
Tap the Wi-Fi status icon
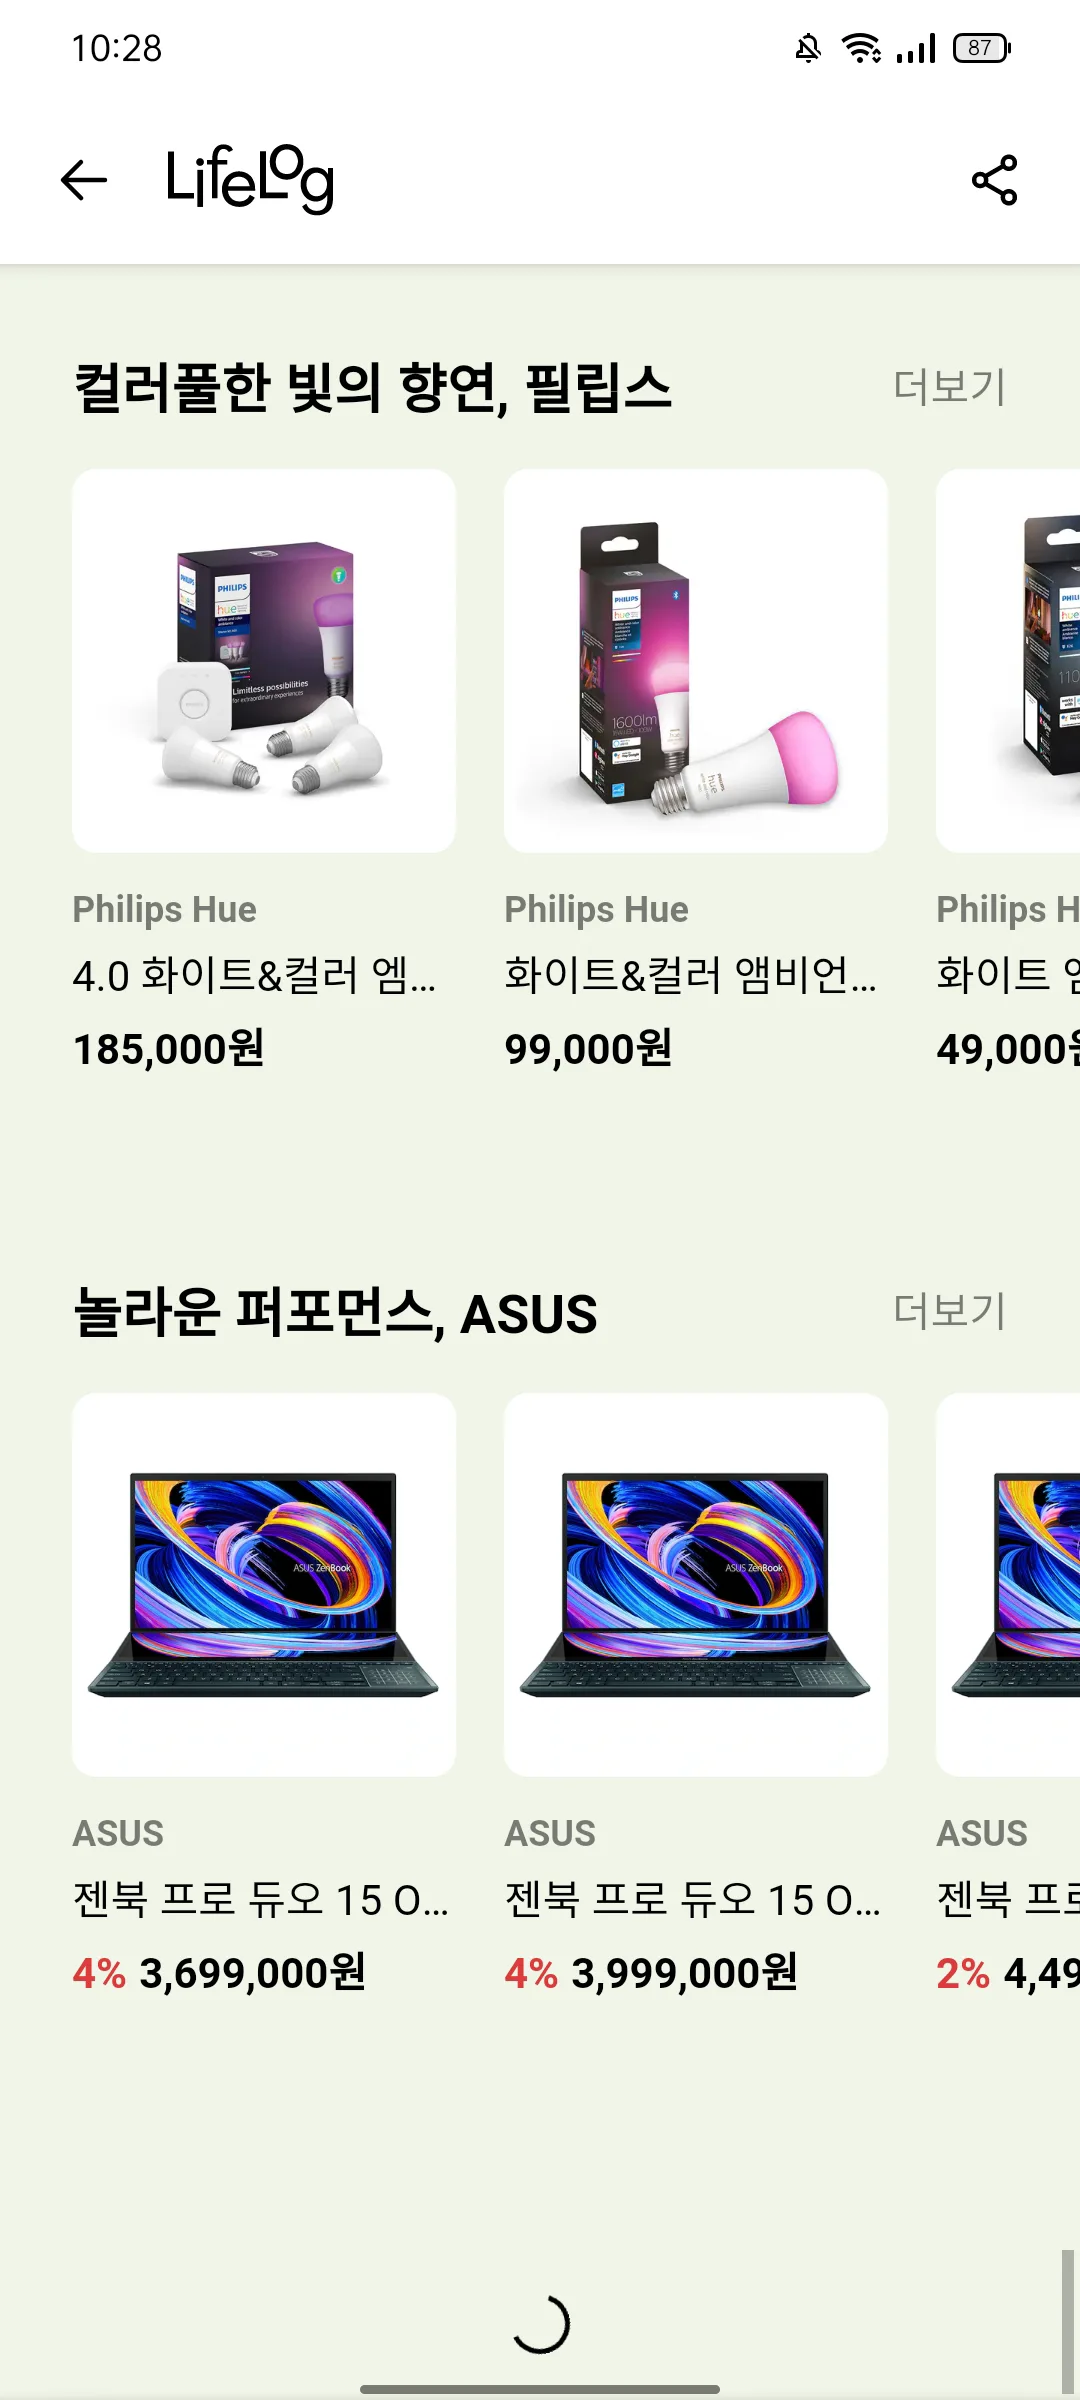(x=861, y=48)
